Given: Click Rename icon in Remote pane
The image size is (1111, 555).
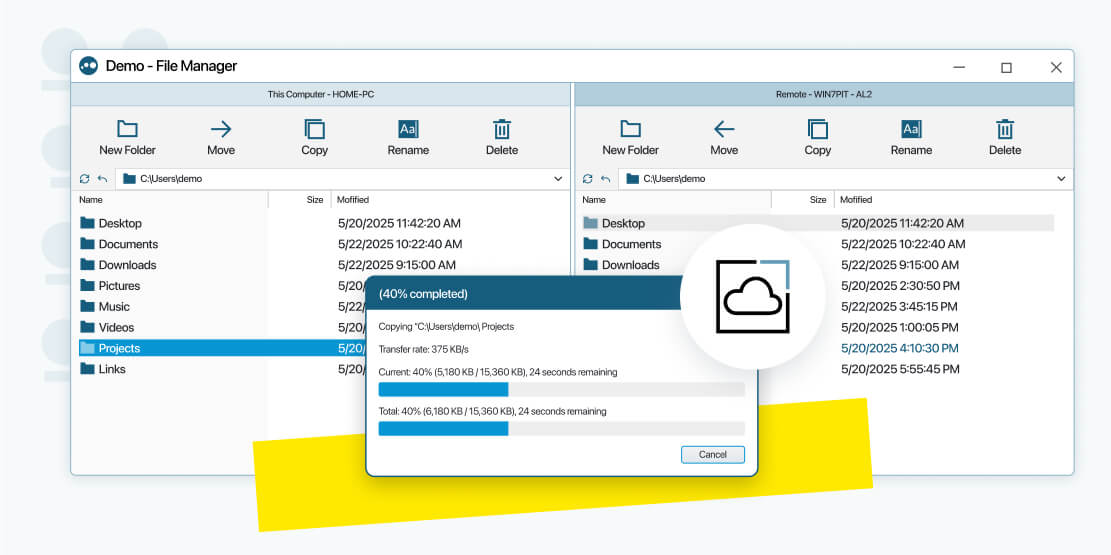Looking at the screenshot, I should [x=911, y=129].
